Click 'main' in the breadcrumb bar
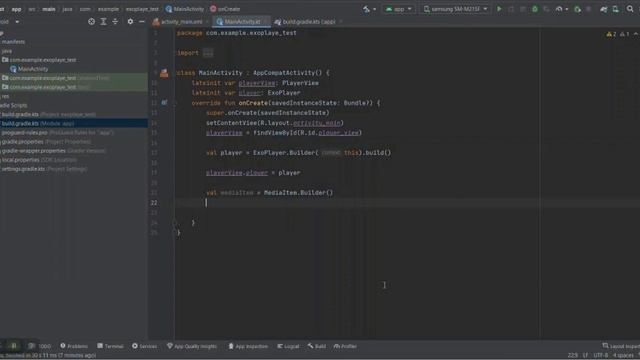This screenshot has height=360, width=640. [x=49, y=9]
